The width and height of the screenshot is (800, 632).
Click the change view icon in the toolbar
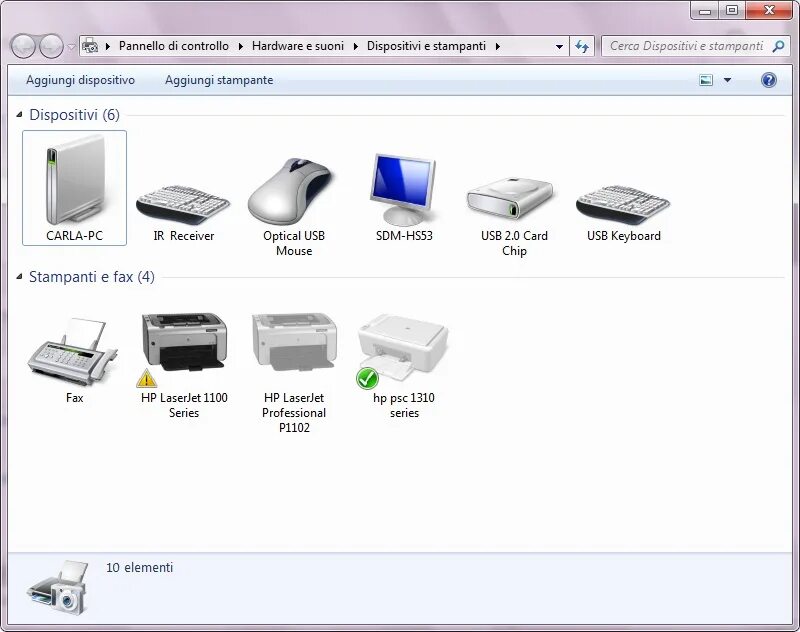[x=706, y=80]
